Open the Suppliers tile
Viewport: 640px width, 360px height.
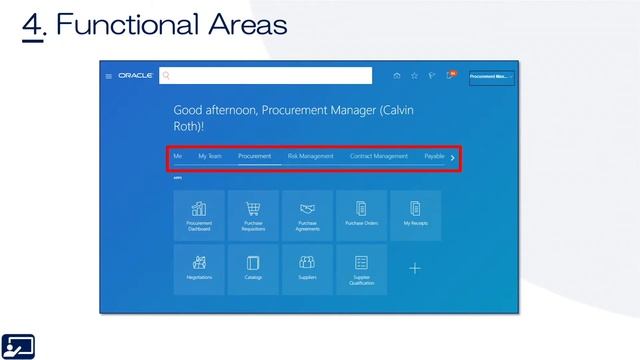pos(307,269)
